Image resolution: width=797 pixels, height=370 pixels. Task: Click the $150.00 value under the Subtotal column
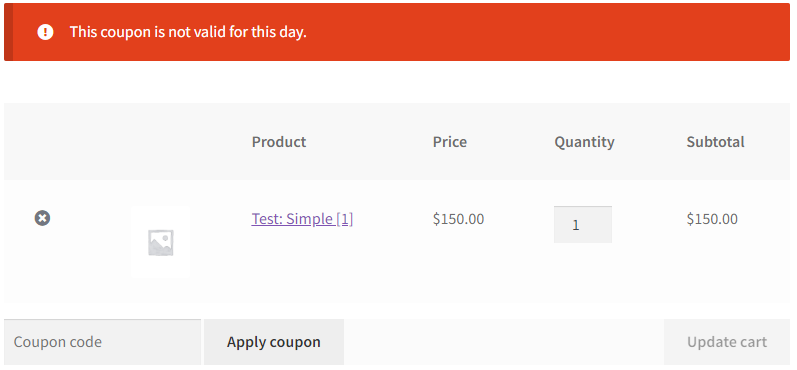point(712,219)
